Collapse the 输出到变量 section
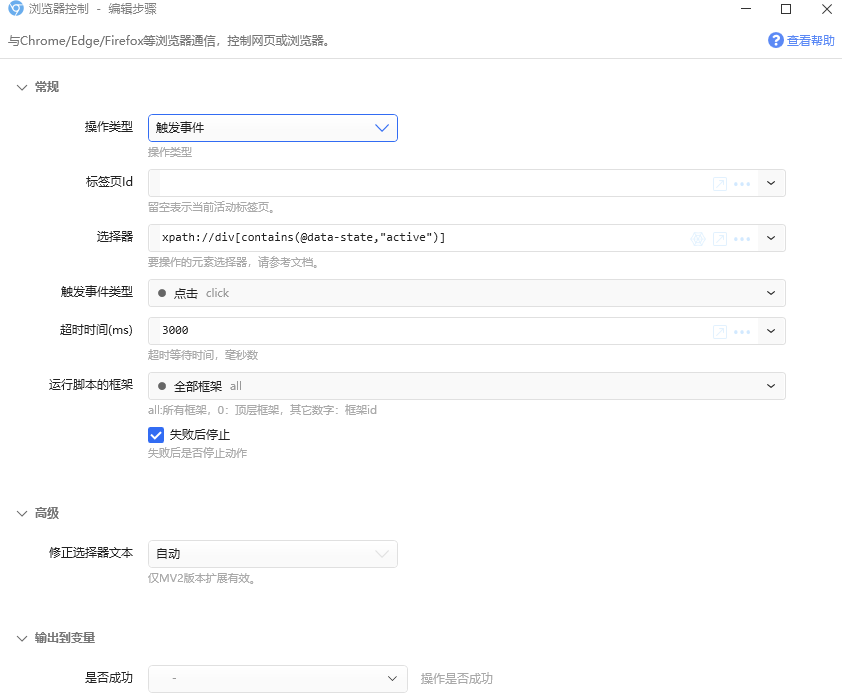Image resolution: width=842 pixels, height=697 pixels. pyautogui.click(x=22, y=638)
